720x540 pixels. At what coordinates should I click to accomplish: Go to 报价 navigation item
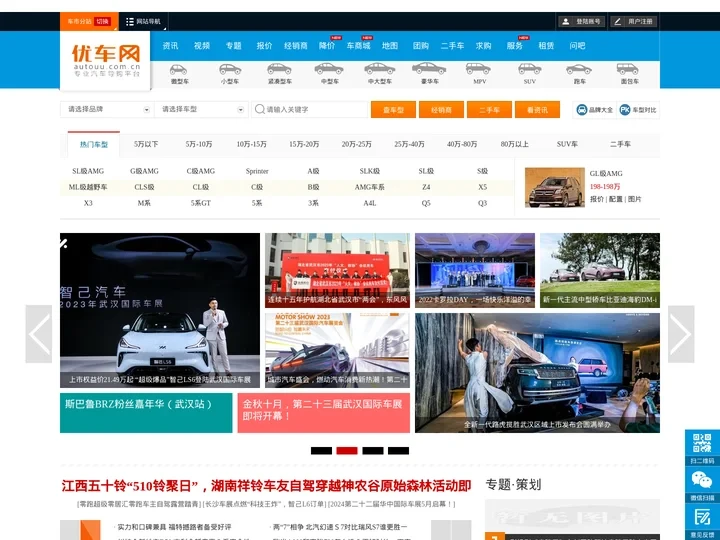[264, 46]
